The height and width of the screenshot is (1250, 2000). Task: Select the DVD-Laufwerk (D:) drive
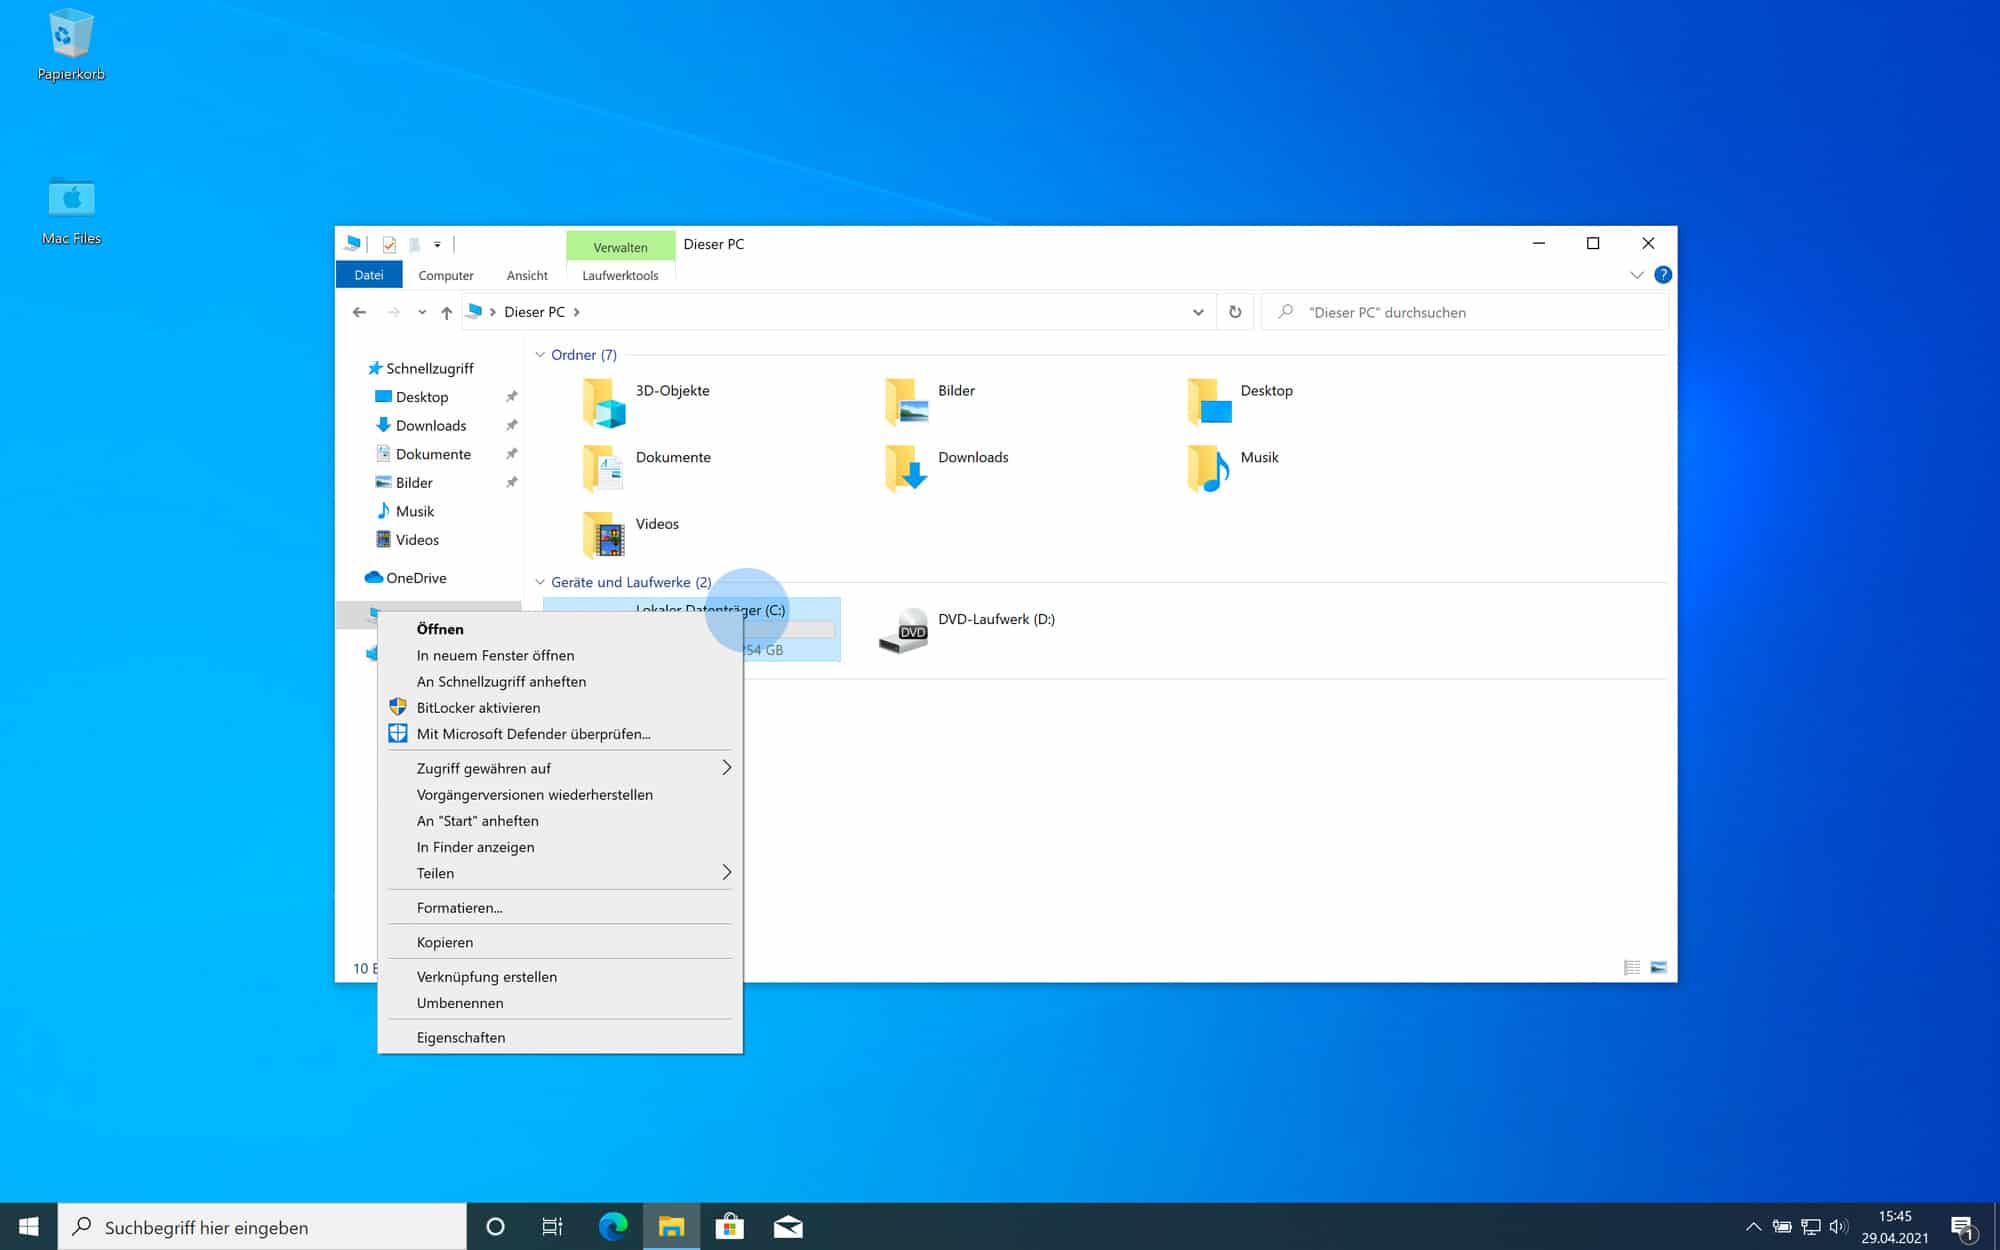[x=966, y=630]
